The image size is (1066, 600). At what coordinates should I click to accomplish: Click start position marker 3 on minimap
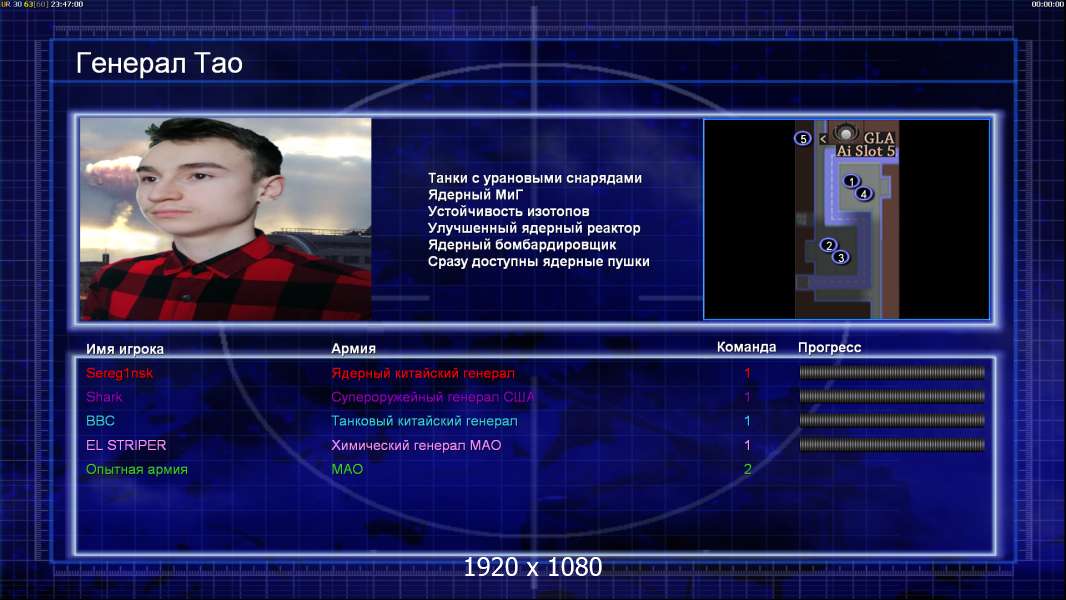coord(841,258)
